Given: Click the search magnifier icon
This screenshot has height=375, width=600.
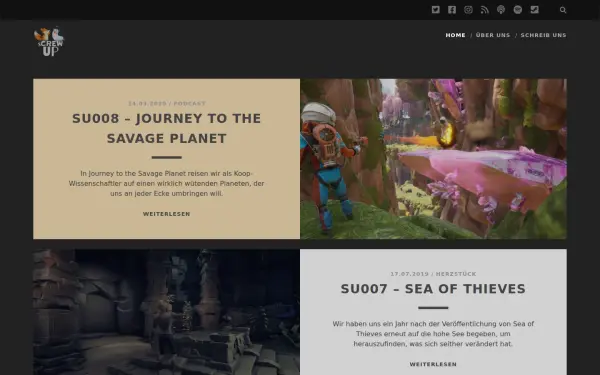Looking at the screenshot, I should [563, 10].
